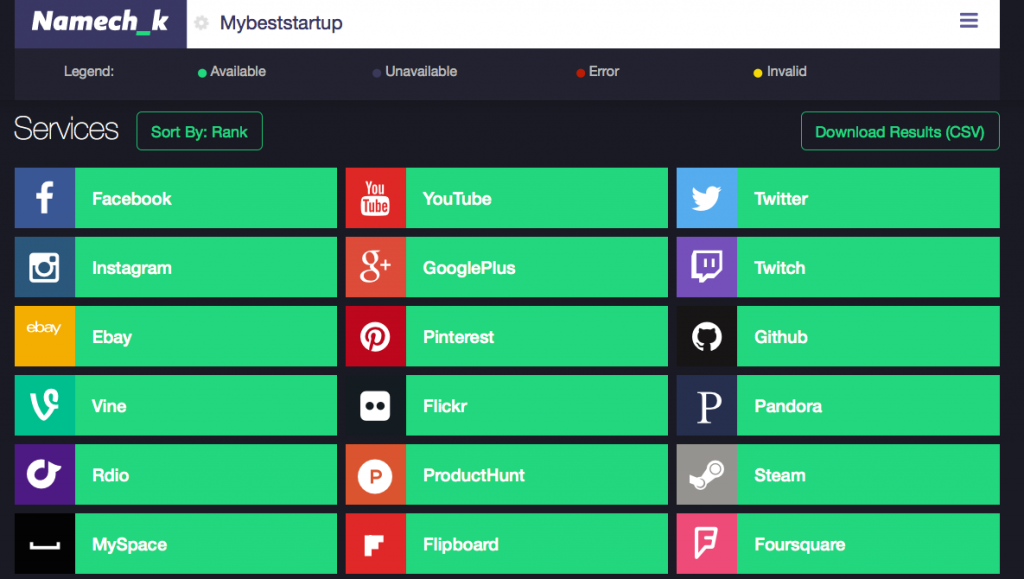Click the MySpace result tile
1024x579 pixels.
click(176, 544)
